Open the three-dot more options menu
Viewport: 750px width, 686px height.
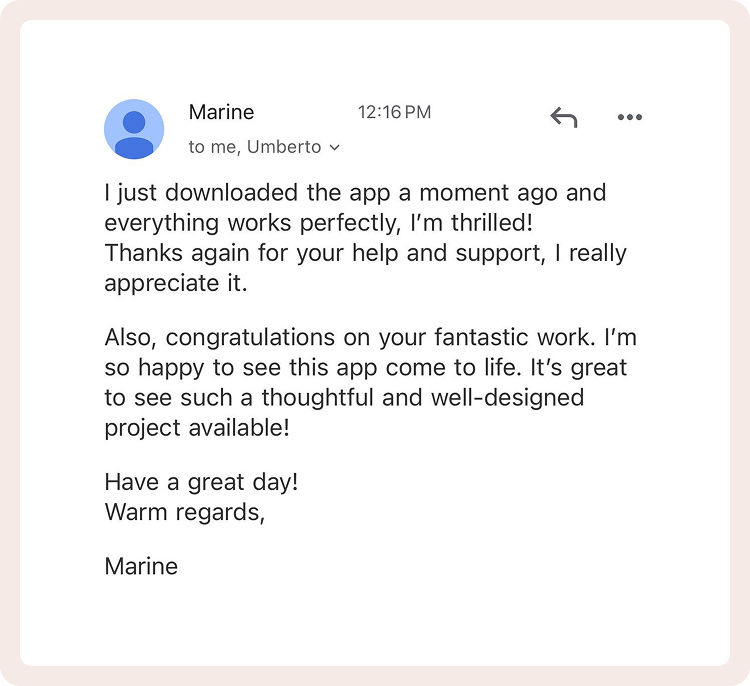point(629,117)
